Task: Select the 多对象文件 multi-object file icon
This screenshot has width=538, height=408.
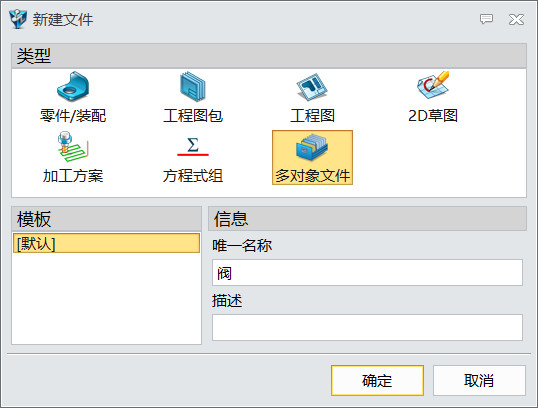Action: (x=312, y=148)
